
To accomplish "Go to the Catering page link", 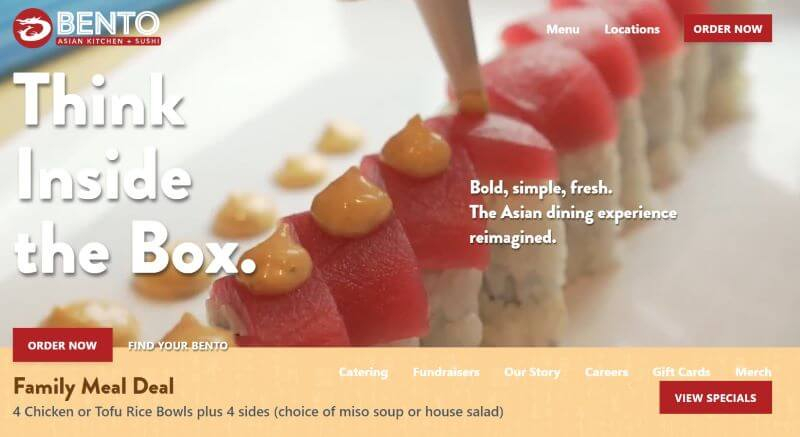I will tap(363, 372).
